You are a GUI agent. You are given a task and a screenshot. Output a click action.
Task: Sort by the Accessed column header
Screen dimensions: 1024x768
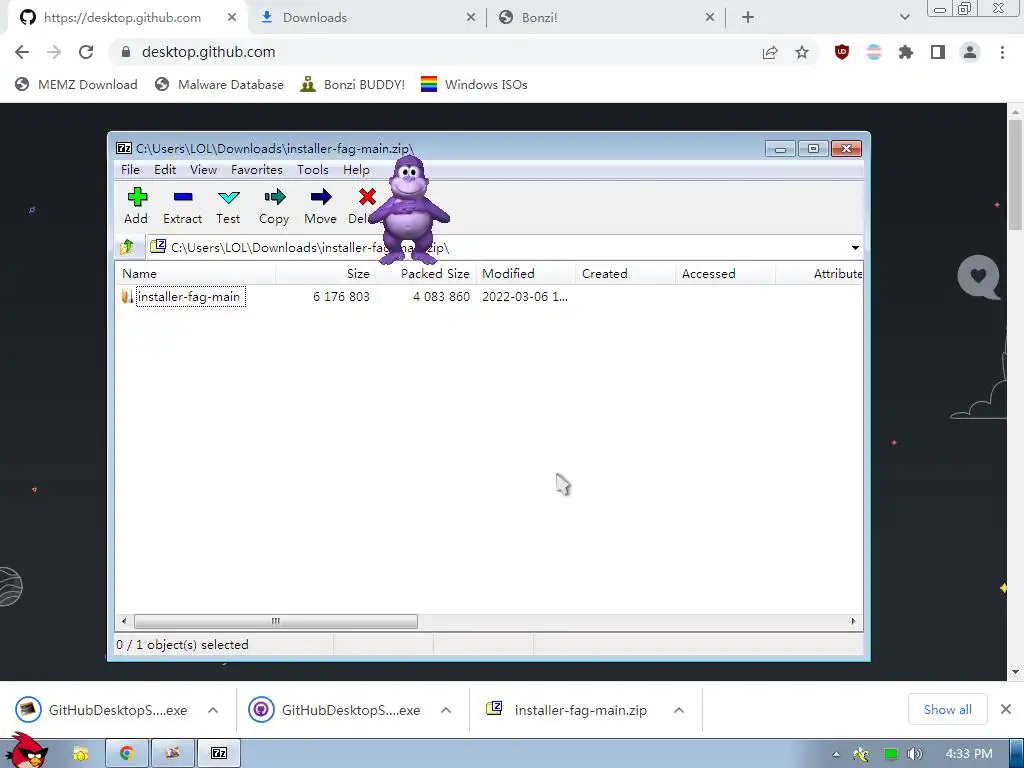pyautogui.click(x=726, y=274)
